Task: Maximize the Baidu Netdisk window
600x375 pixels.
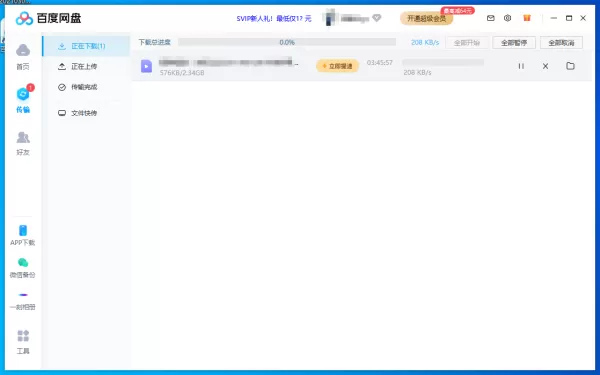Action: point(569,18)
